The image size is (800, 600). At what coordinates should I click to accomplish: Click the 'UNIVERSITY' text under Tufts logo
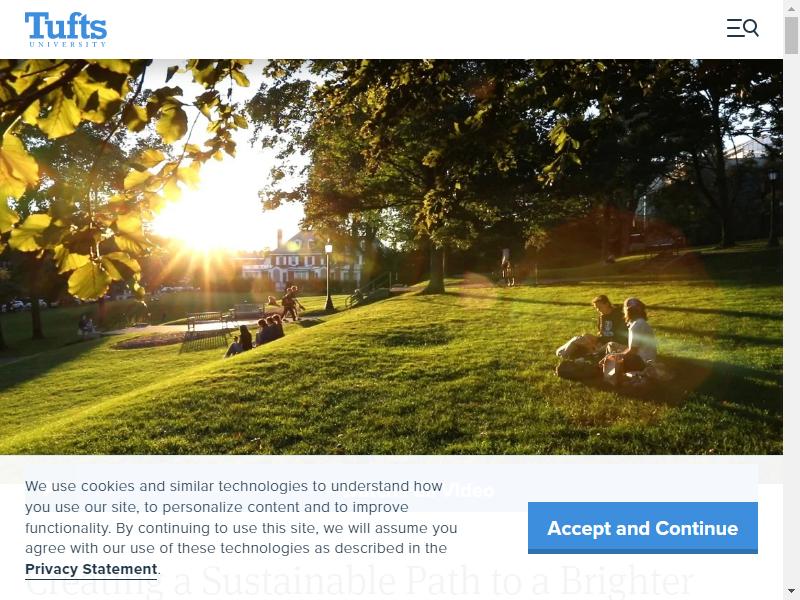click(x=67, y=44)
